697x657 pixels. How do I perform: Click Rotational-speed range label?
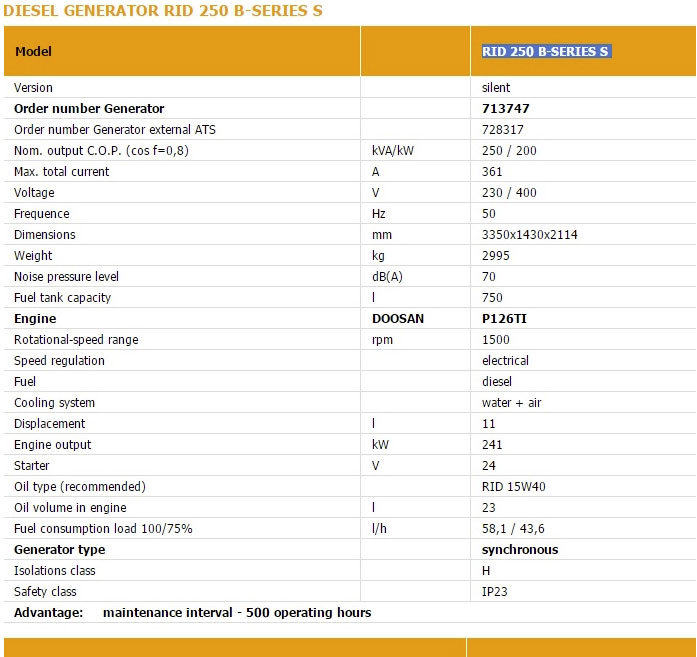pos(76,340)
